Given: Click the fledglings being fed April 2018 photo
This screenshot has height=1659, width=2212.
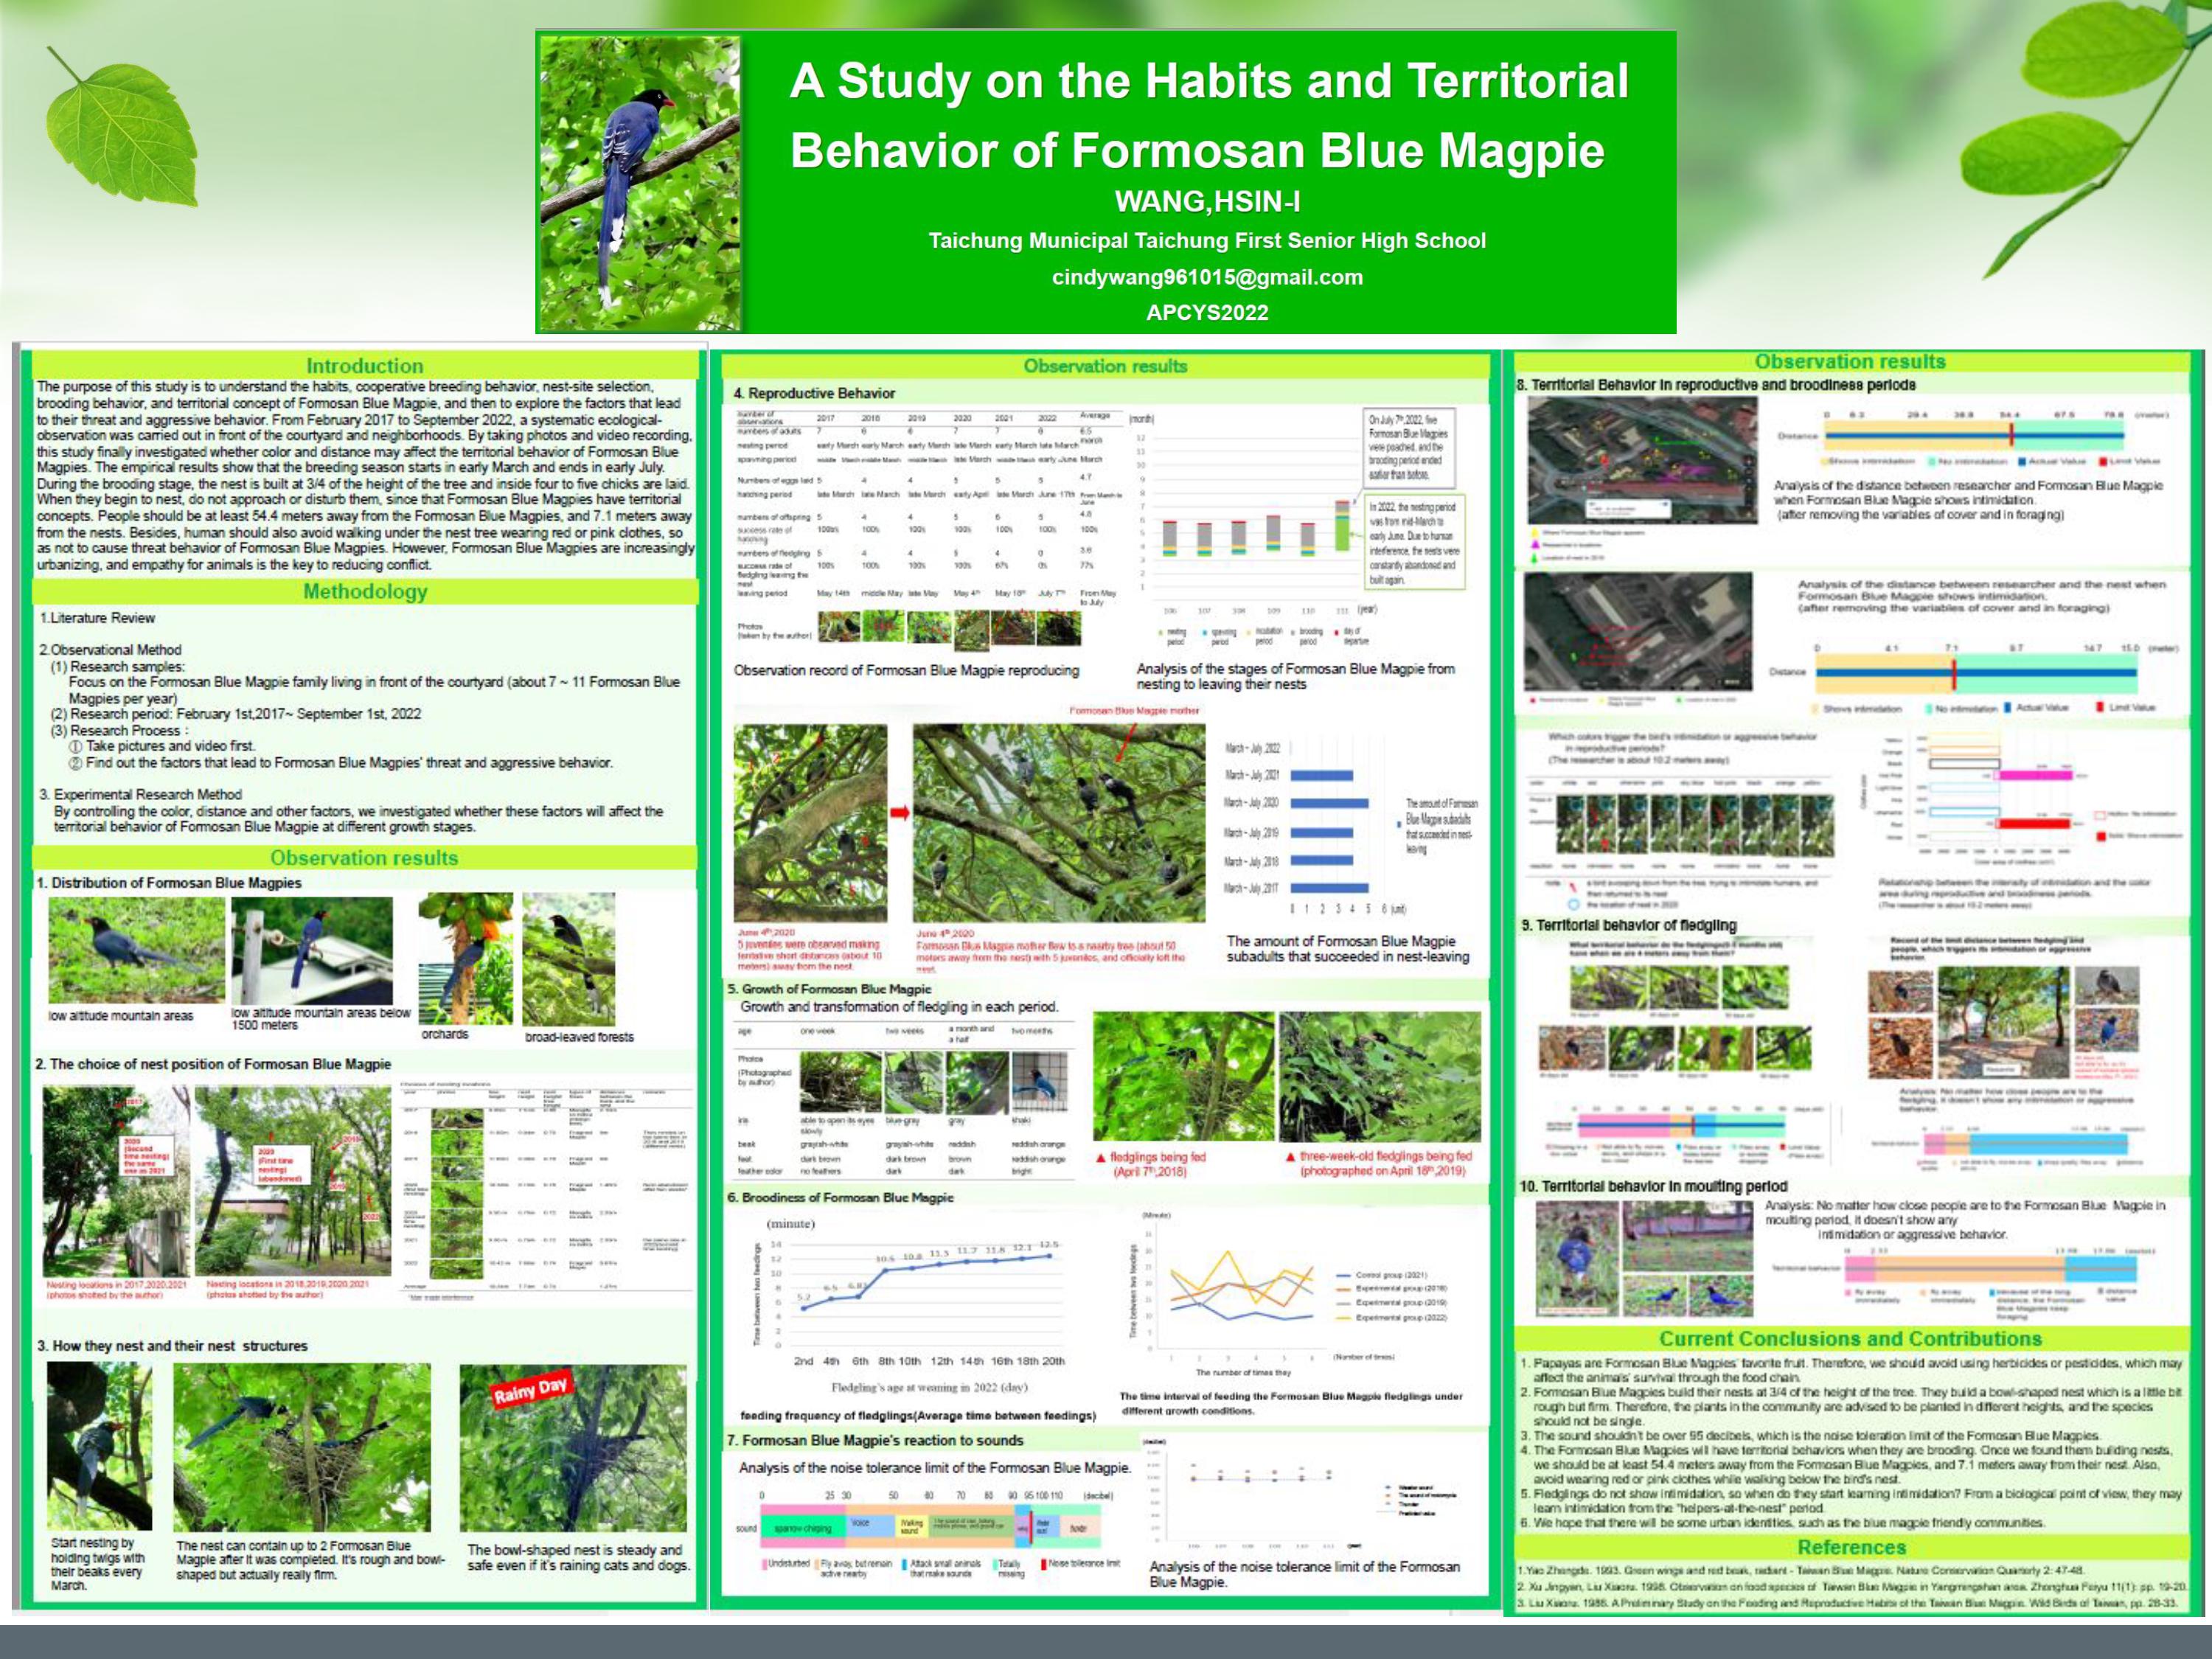Looking at the screenshot, I should pyautogui.click(x=1183, y=1076).
